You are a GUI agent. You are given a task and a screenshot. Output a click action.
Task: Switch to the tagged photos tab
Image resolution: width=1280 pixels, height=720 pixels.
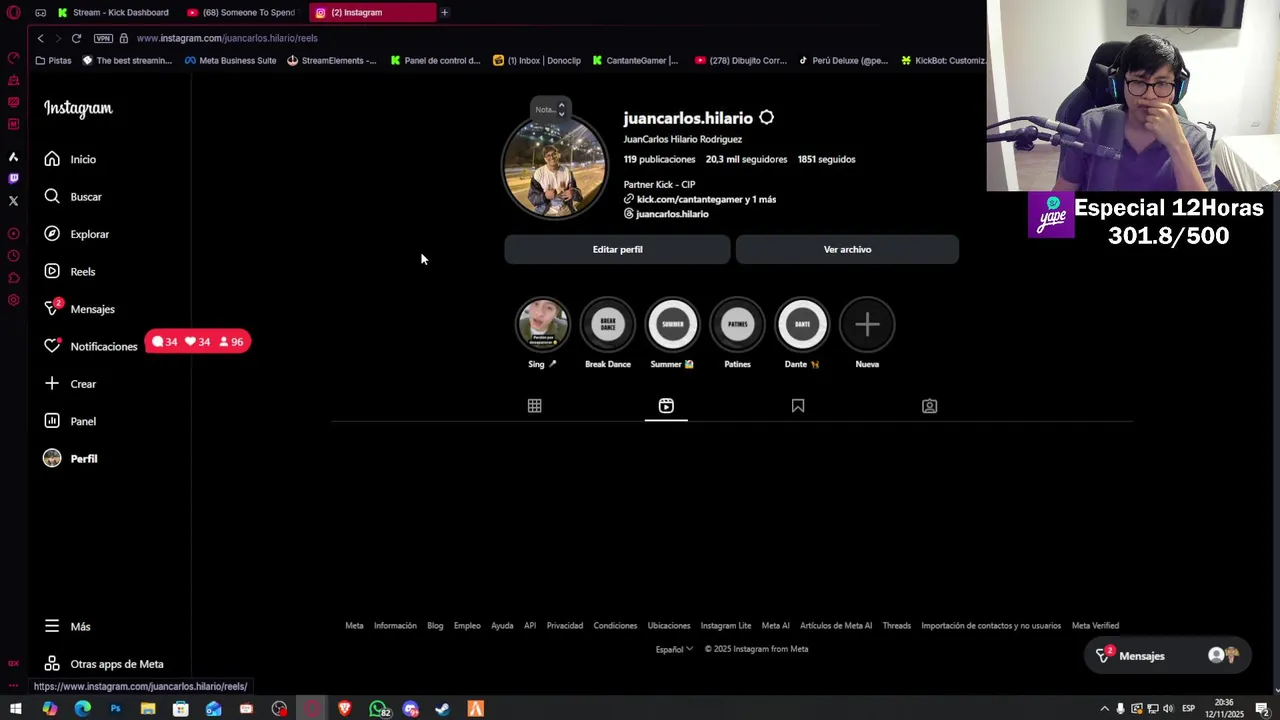point(930,406)
